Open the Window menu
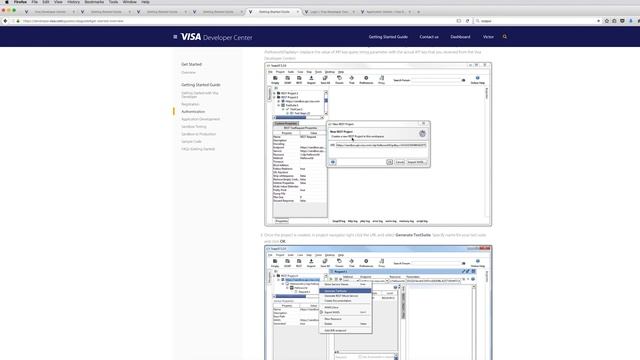The height and width of the screenshot is (360, 640). pos(130,2)
